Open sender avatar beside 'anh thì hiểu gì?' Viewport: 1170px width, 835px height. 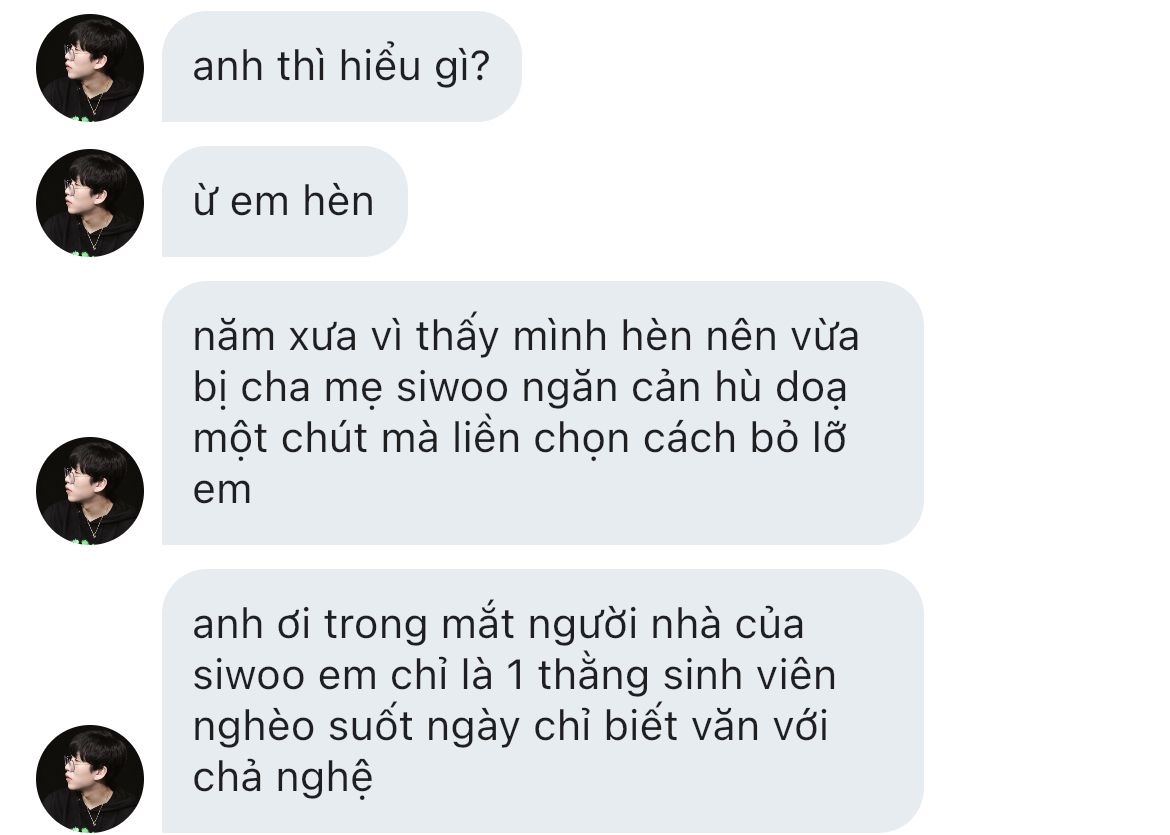coord(90,67)
